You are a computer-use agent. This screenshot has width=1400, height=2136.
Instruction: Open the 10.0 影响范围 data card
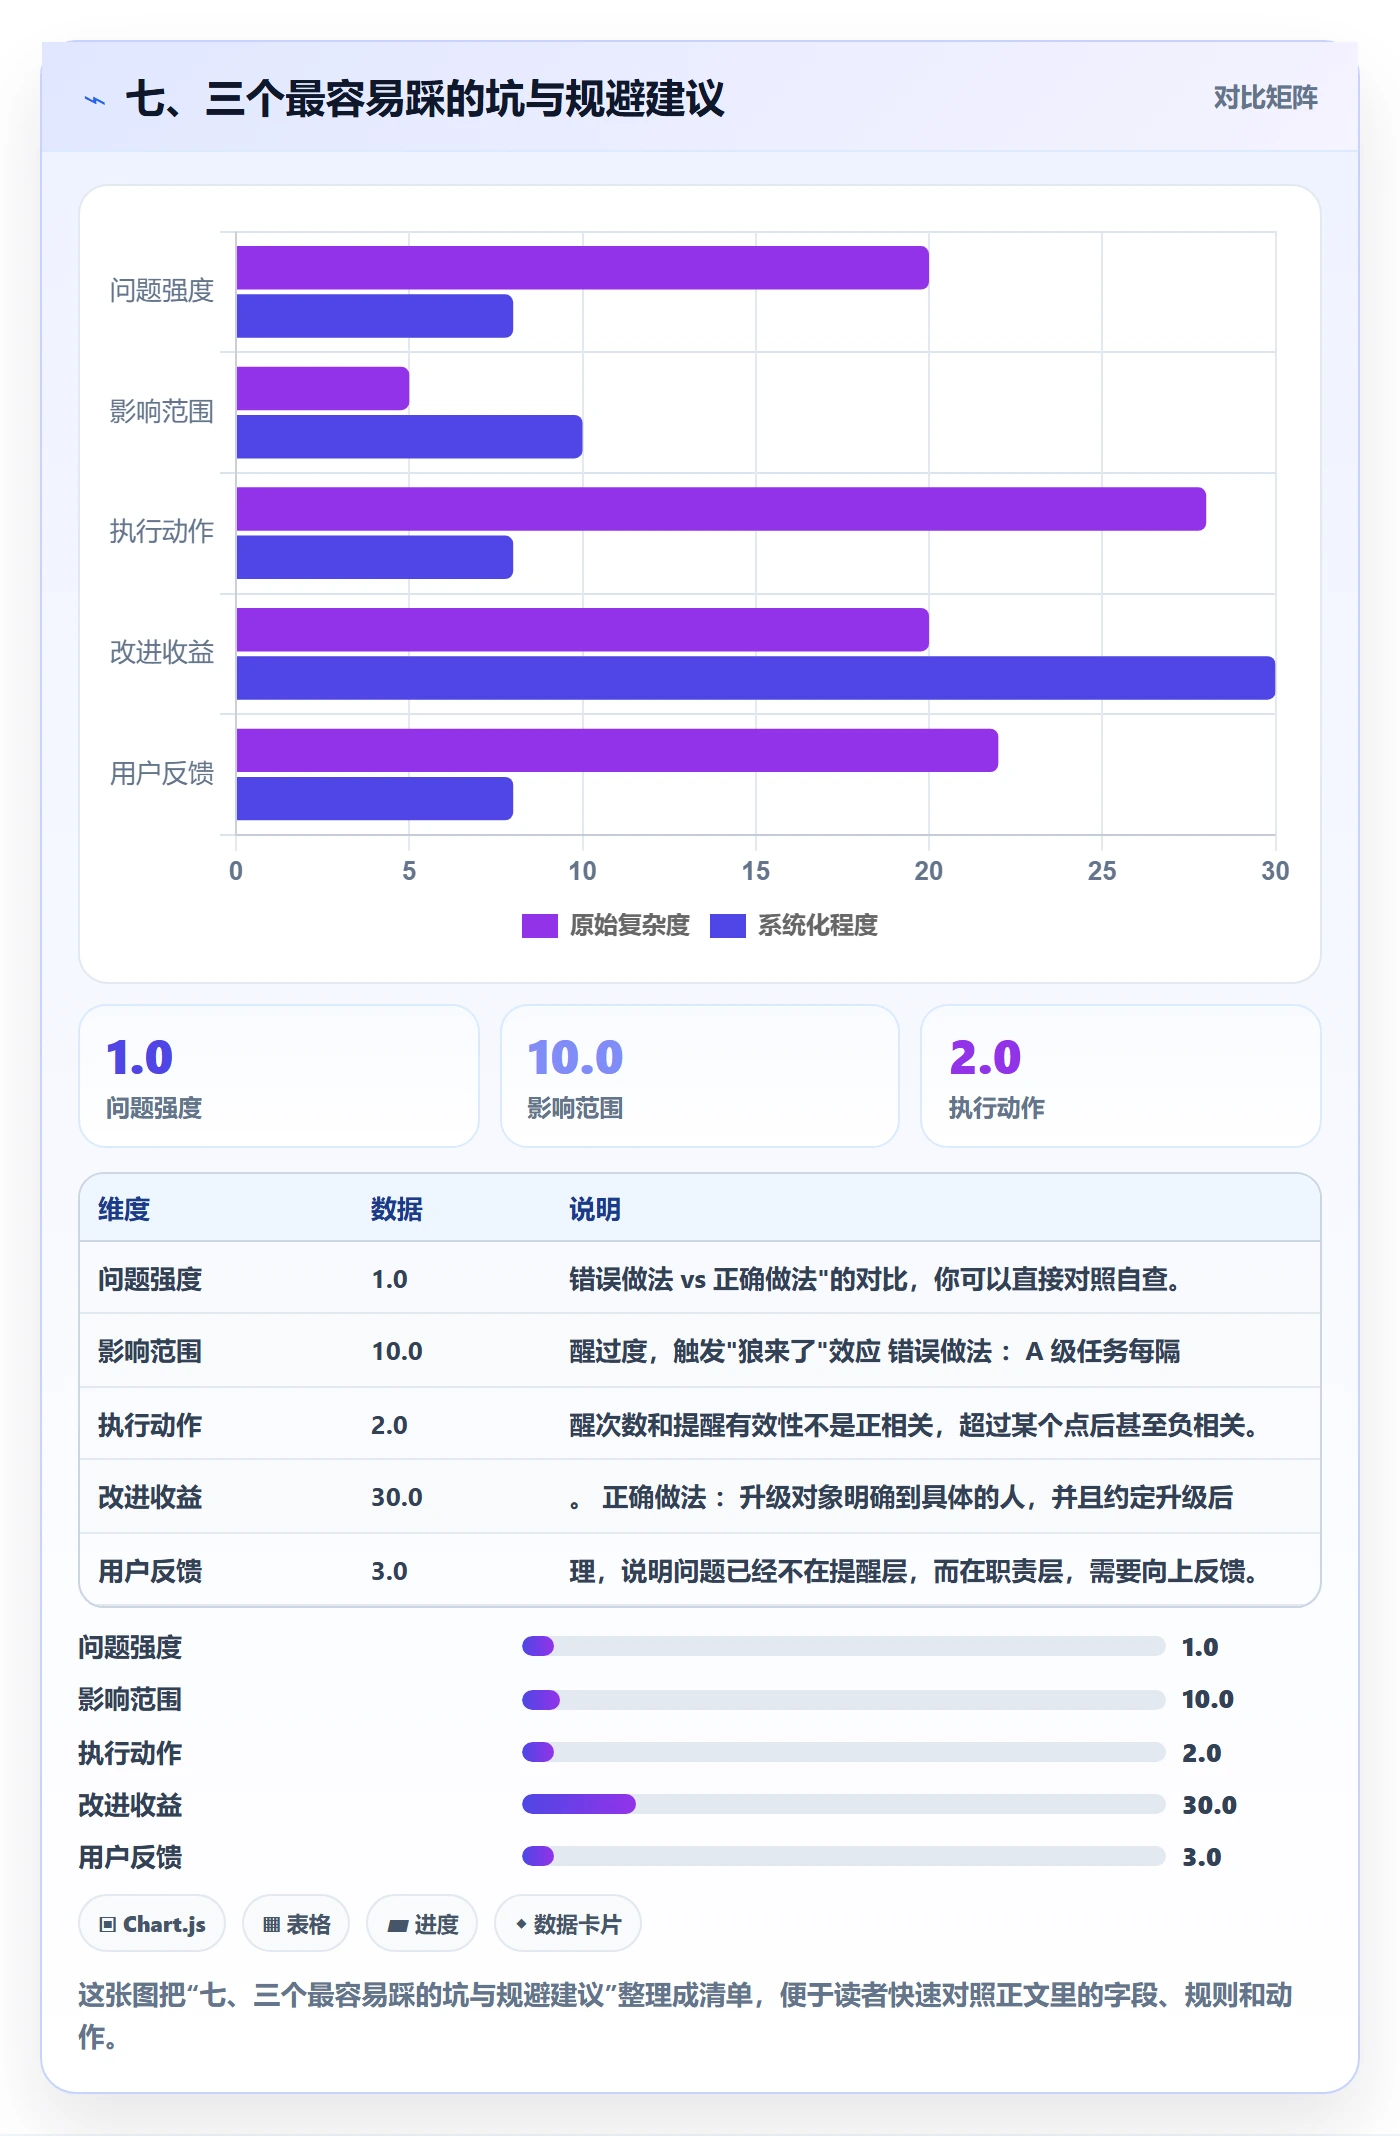pos(700,1076)
